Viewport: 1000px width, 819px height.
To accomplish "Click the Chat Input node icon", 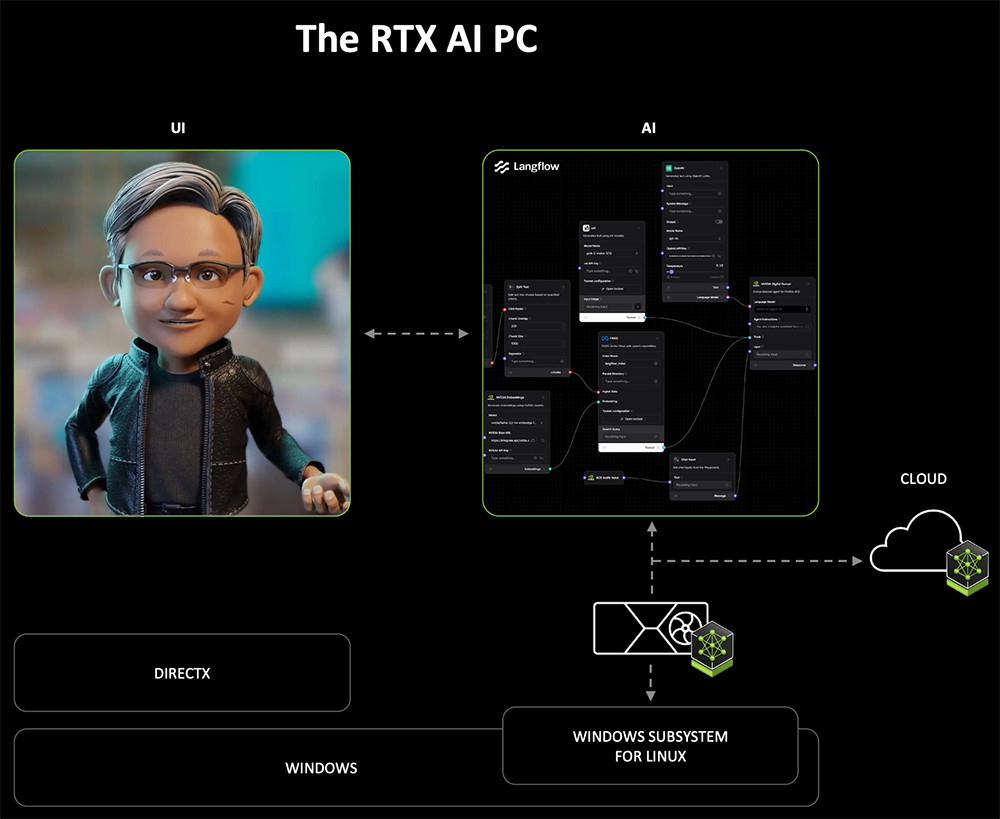I will pos(676,459).
